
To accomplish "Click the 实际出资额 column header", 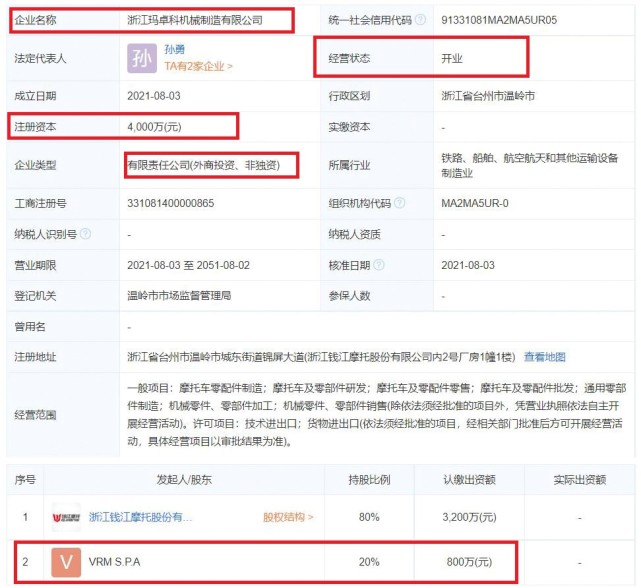I will coord(580,480).
